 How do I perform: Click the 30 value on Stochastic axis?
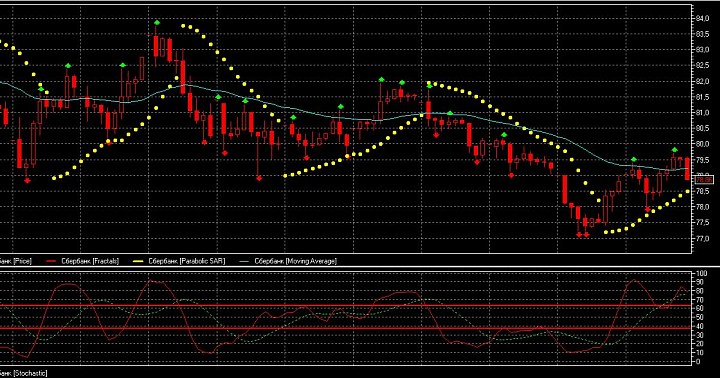[700, 335]
